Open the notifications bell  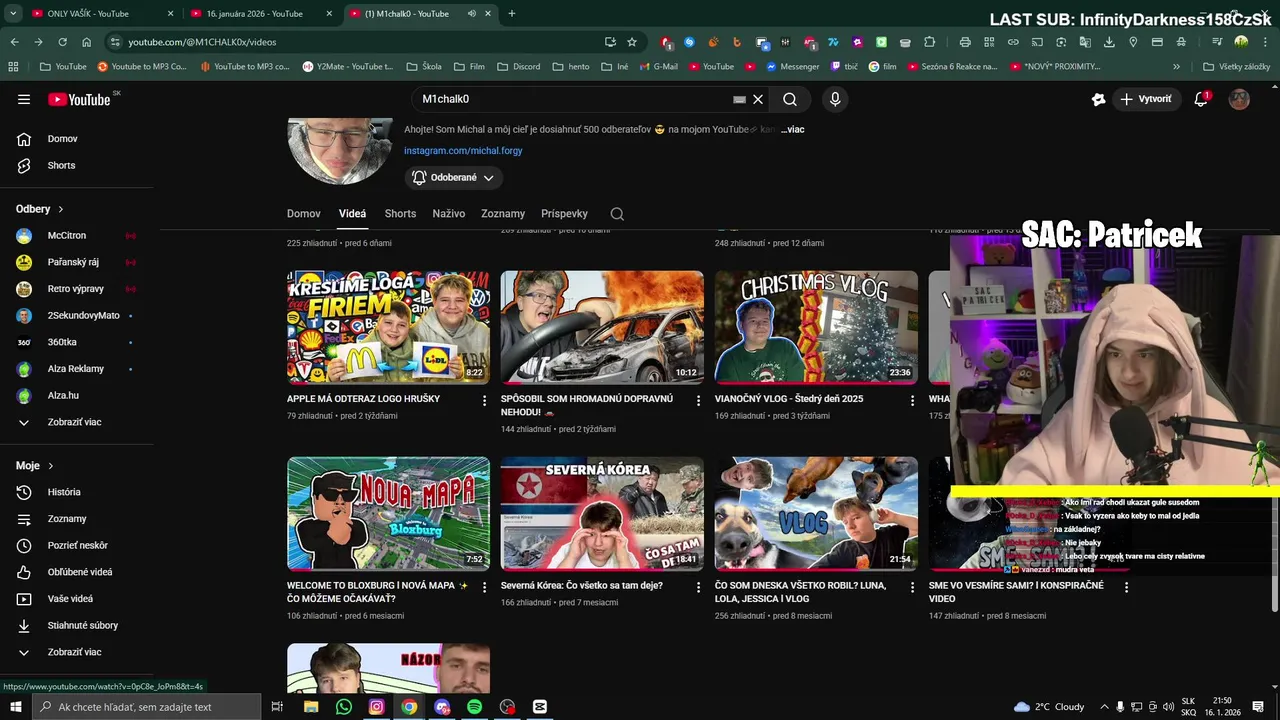1201,99
